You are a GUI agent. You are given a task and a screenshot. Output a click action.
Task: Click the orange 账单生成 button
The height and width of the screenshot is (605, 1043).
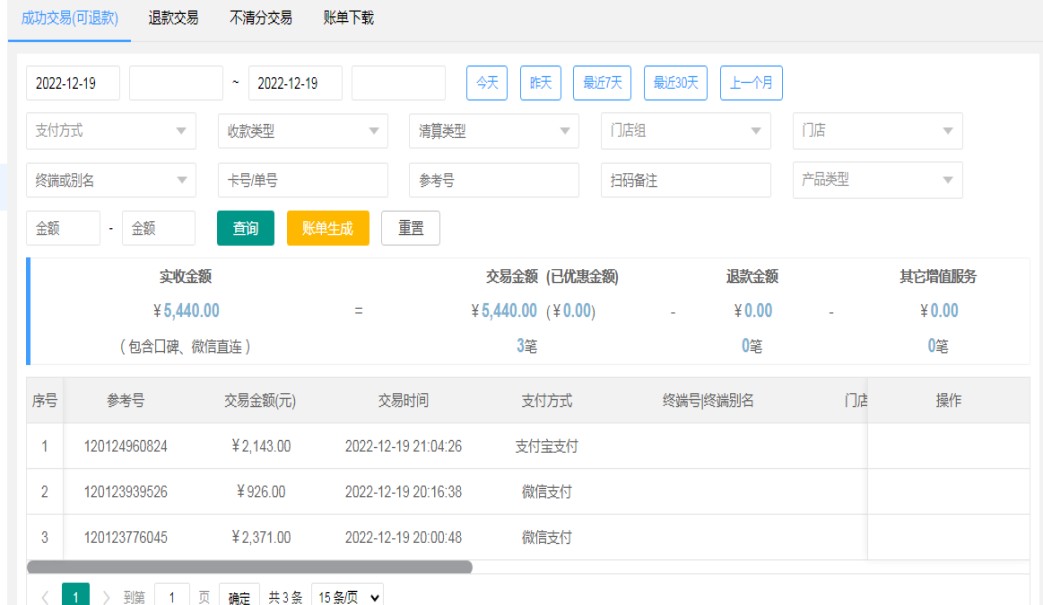(328, 228)
